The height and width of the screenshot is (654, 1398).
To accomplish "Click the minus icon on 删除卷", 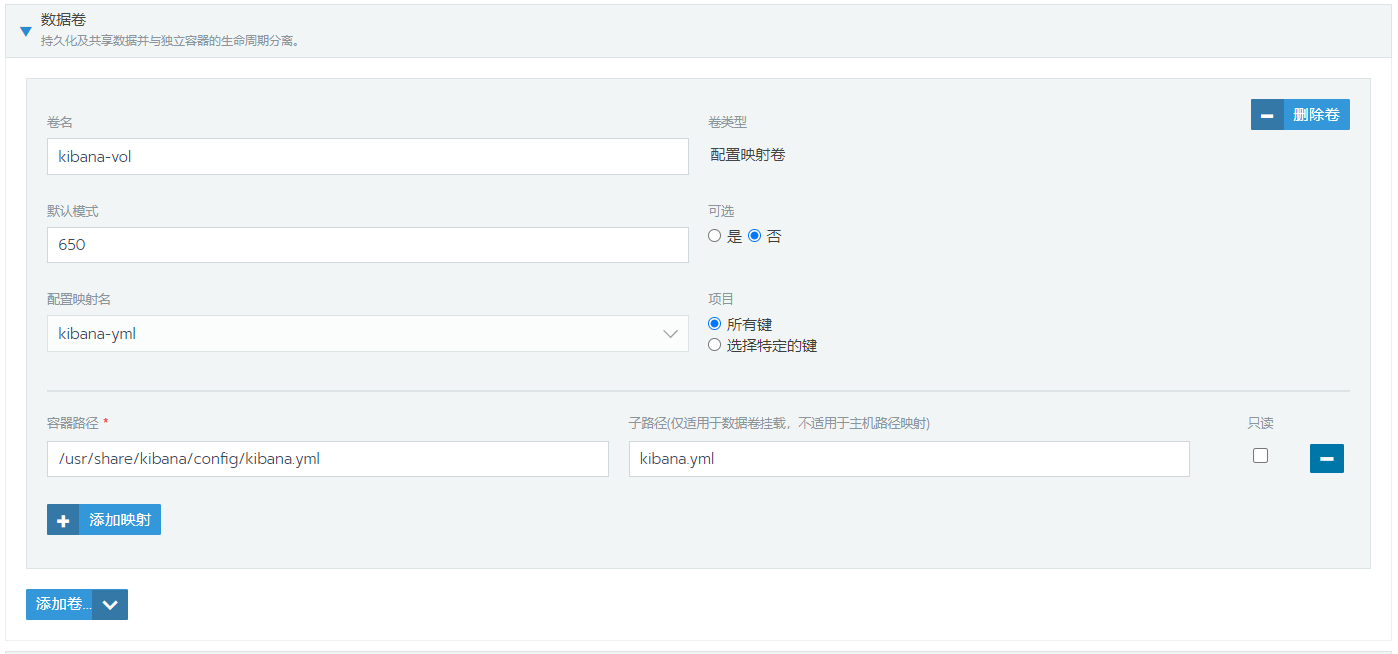I will click(x=1267, y=115).
